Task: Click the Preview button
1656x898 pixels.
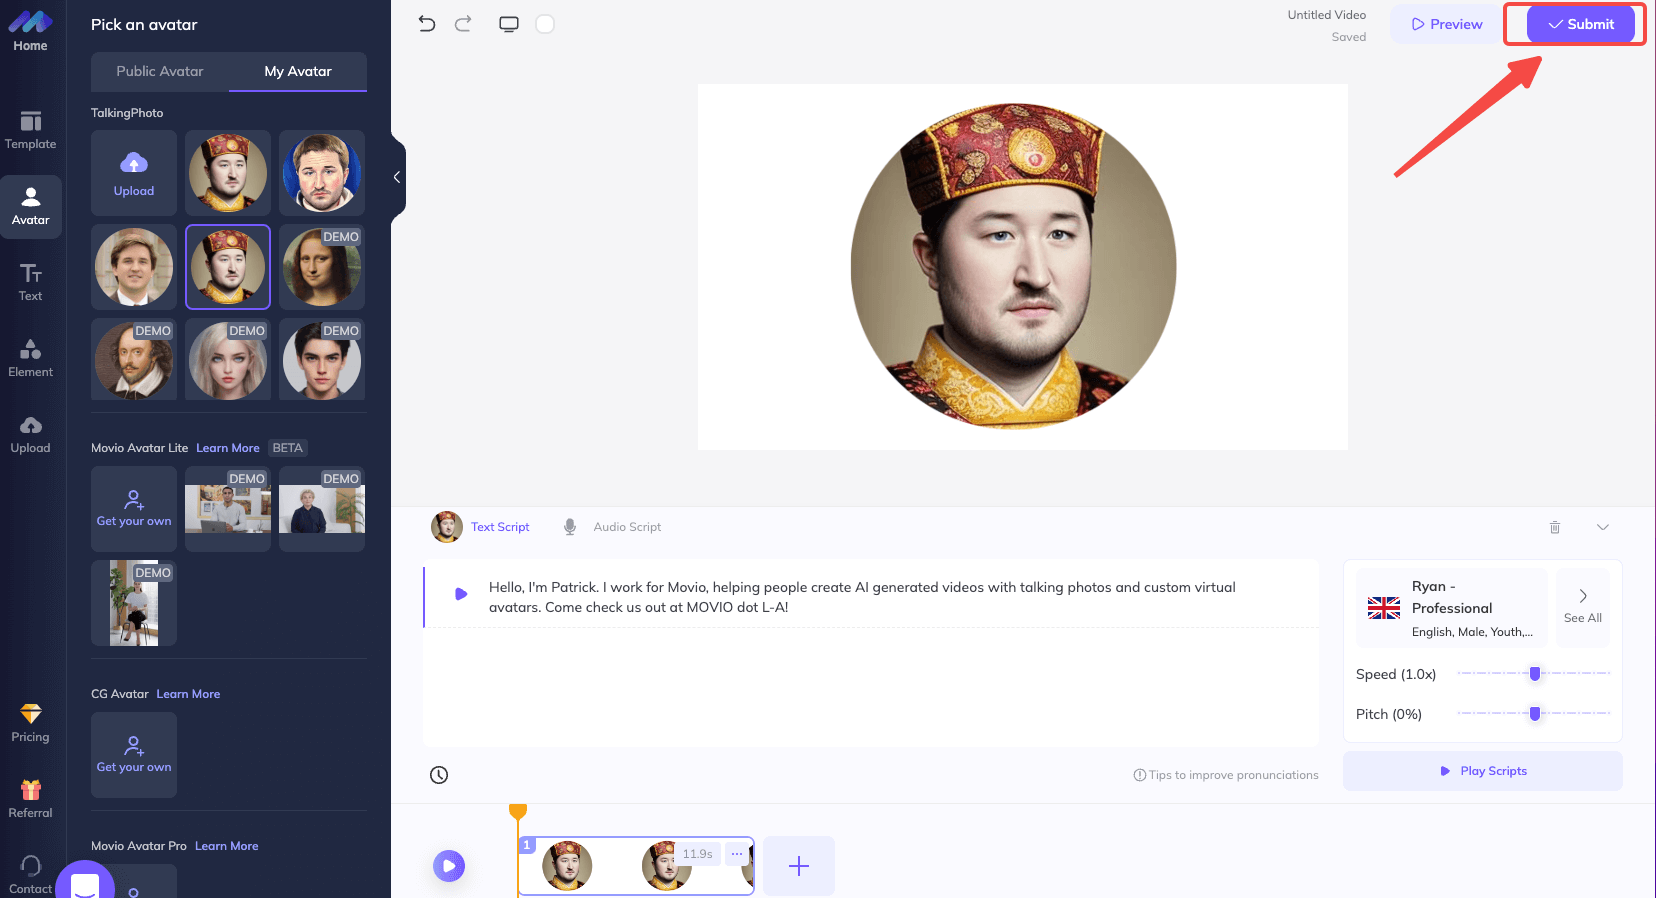Action: click(x=1446, y=24)
